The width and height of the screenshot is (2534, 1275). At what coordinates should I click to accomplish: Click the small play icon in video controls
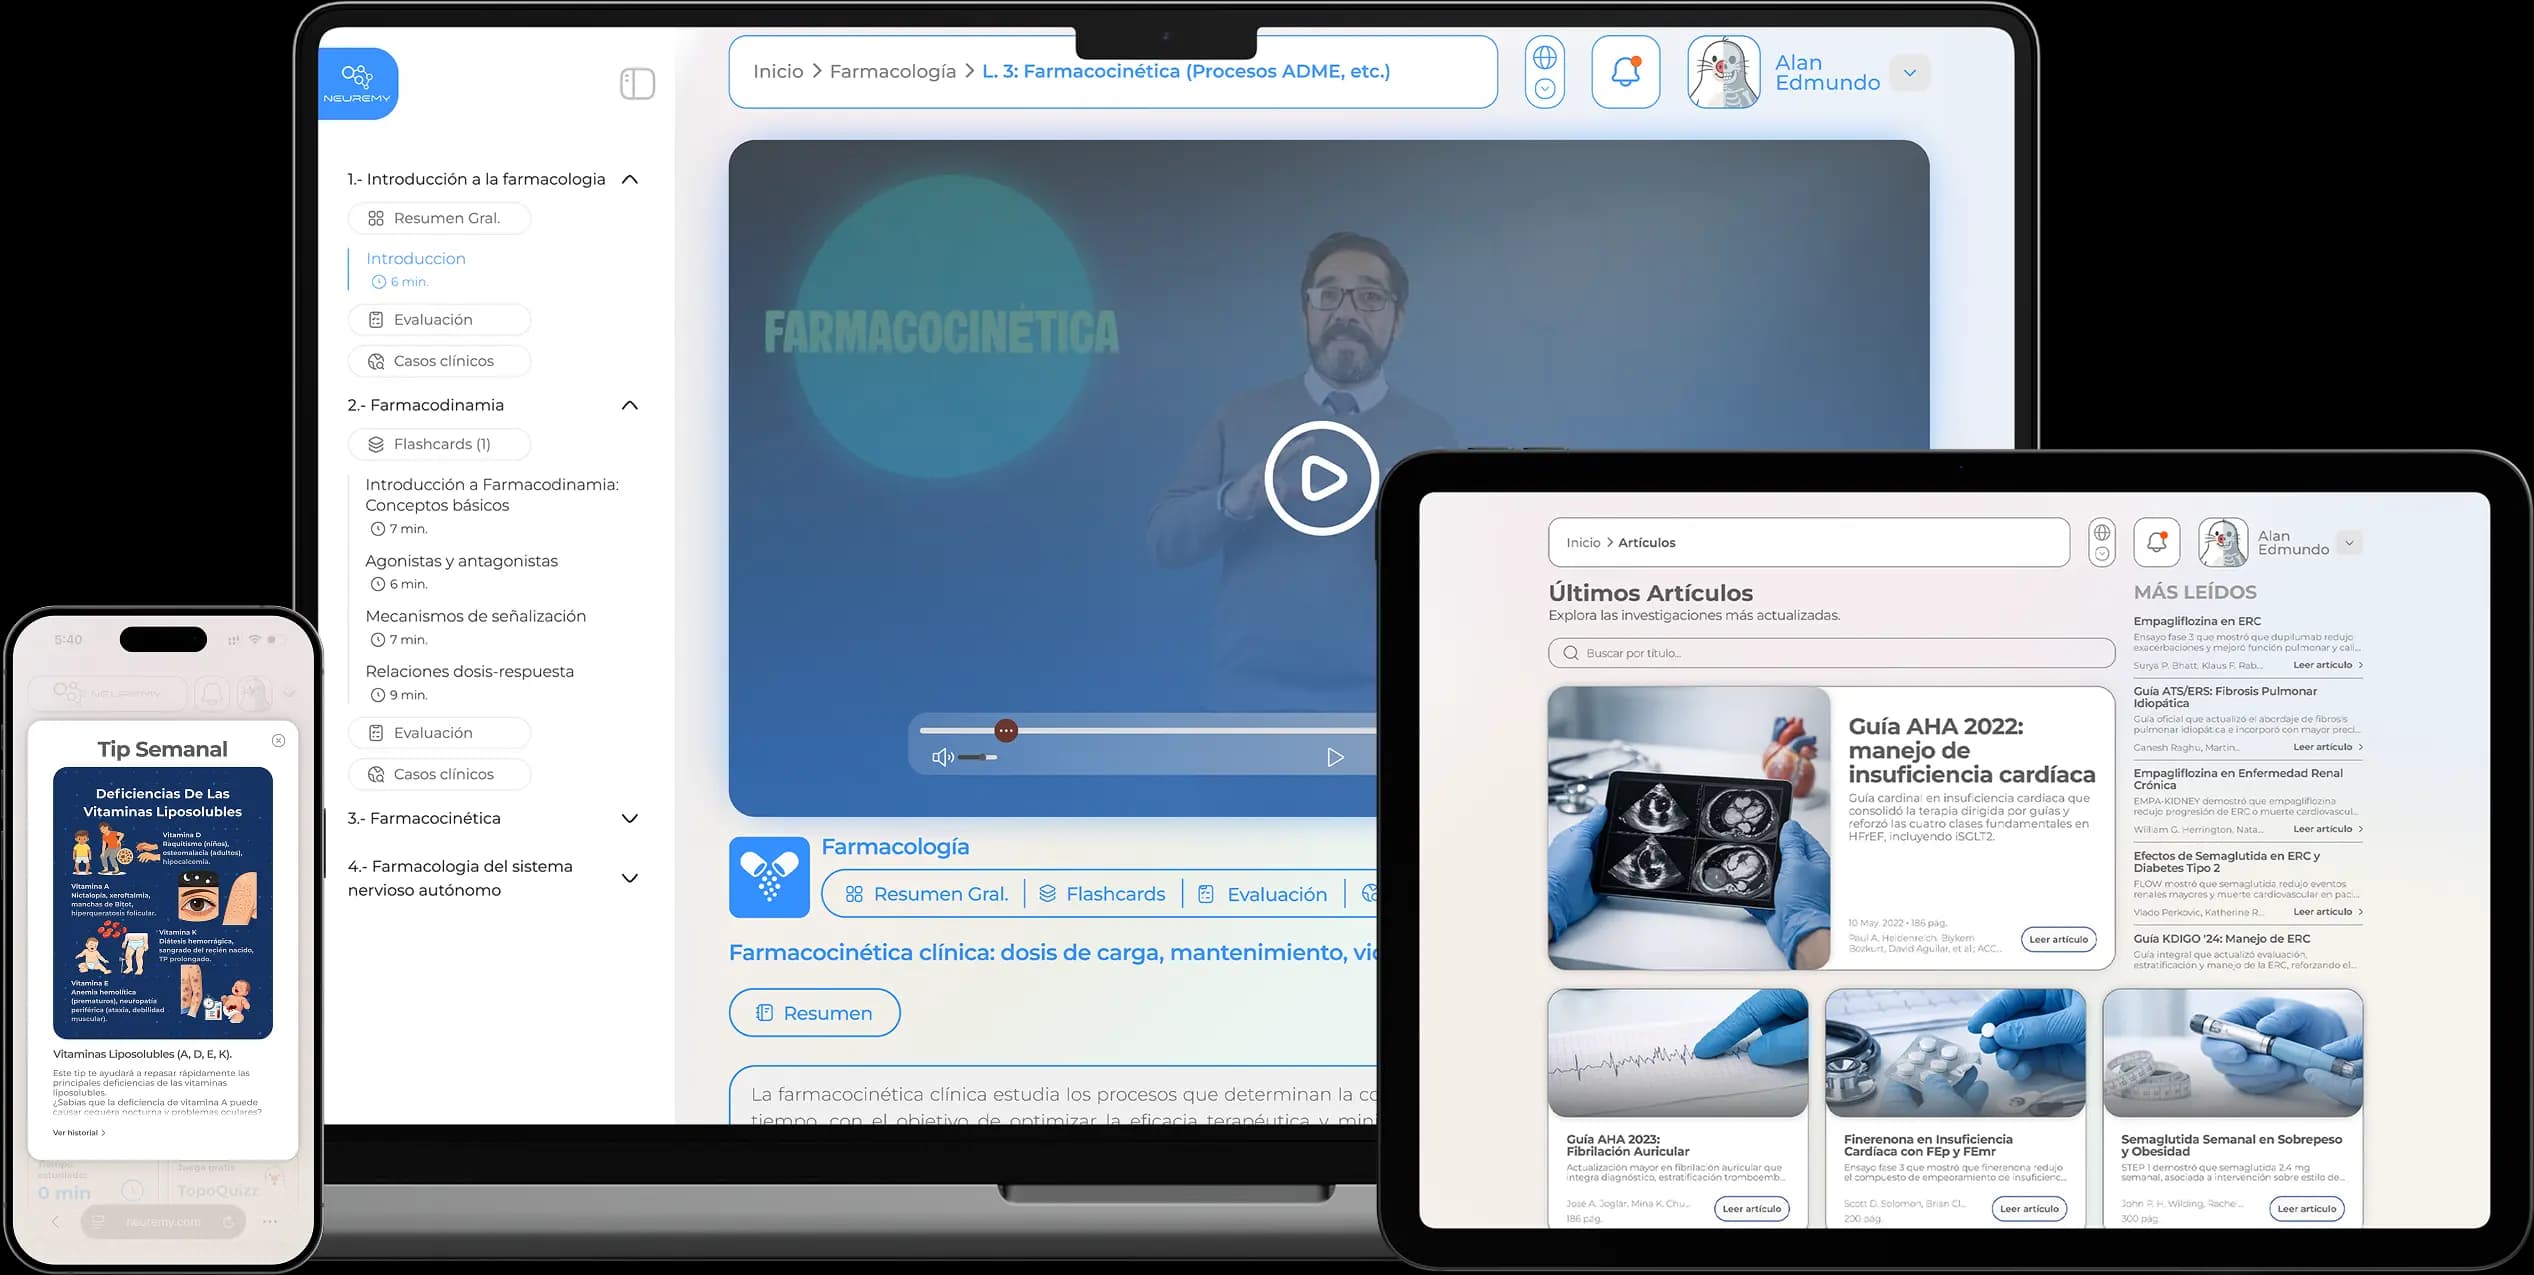click(x=1335, y=757)
